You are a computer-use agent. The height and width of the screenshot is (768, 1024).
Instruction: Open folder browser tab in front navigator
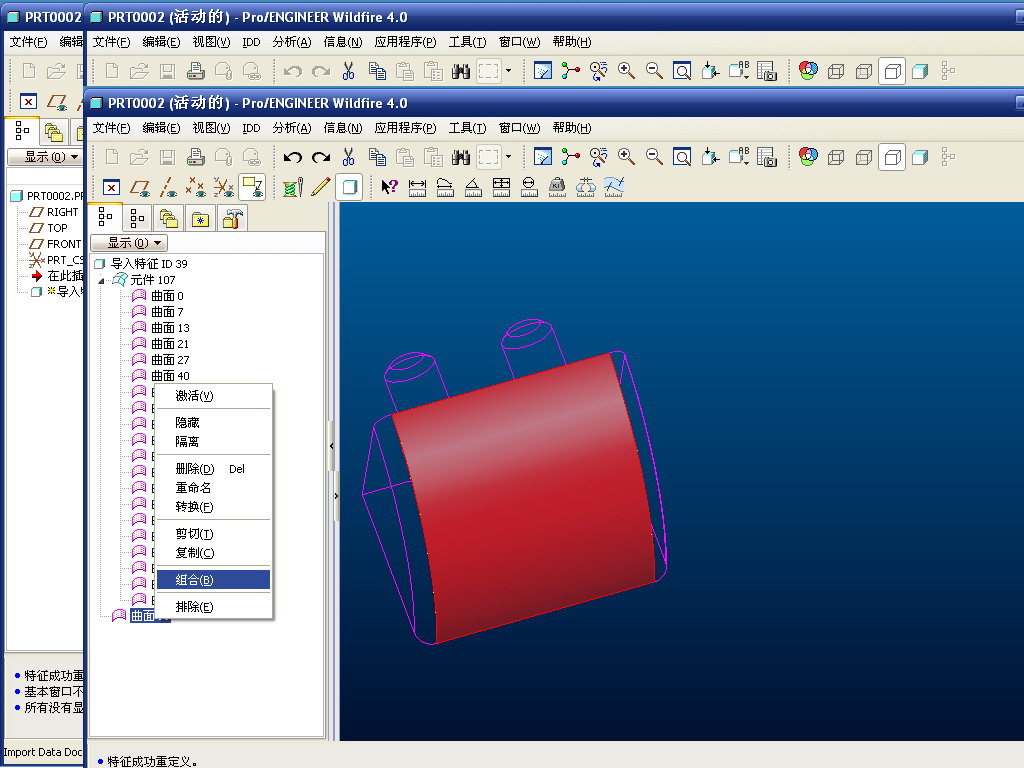(169, 218)
